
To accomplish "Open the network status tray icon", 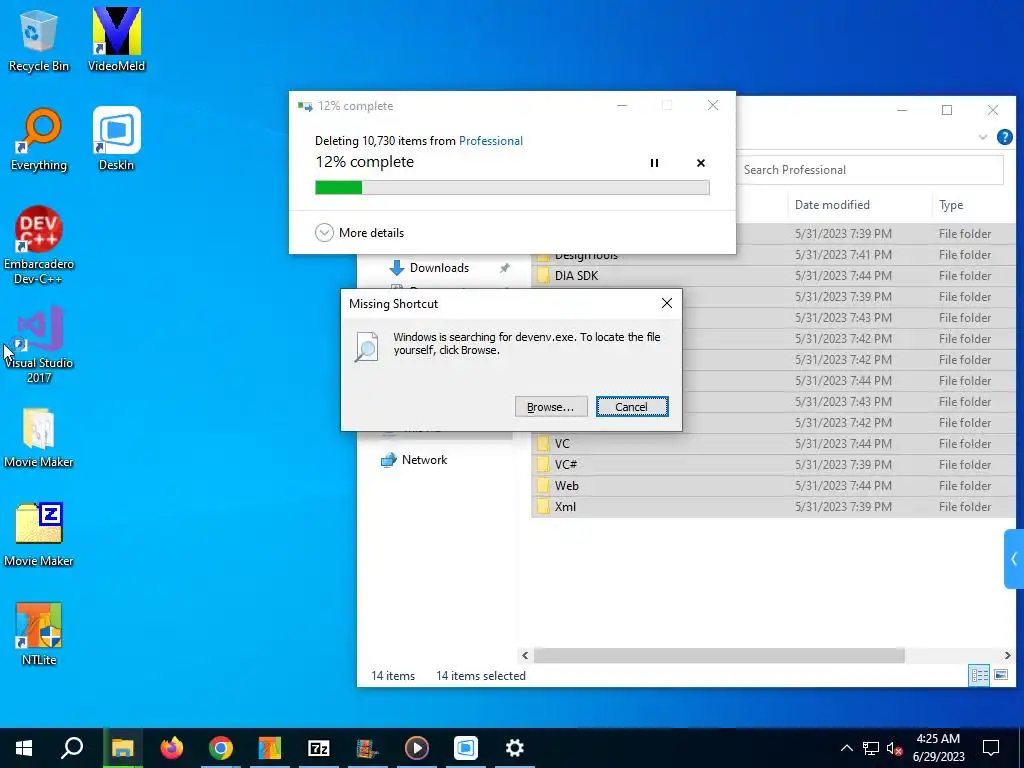I will click(x=871, y=748).
